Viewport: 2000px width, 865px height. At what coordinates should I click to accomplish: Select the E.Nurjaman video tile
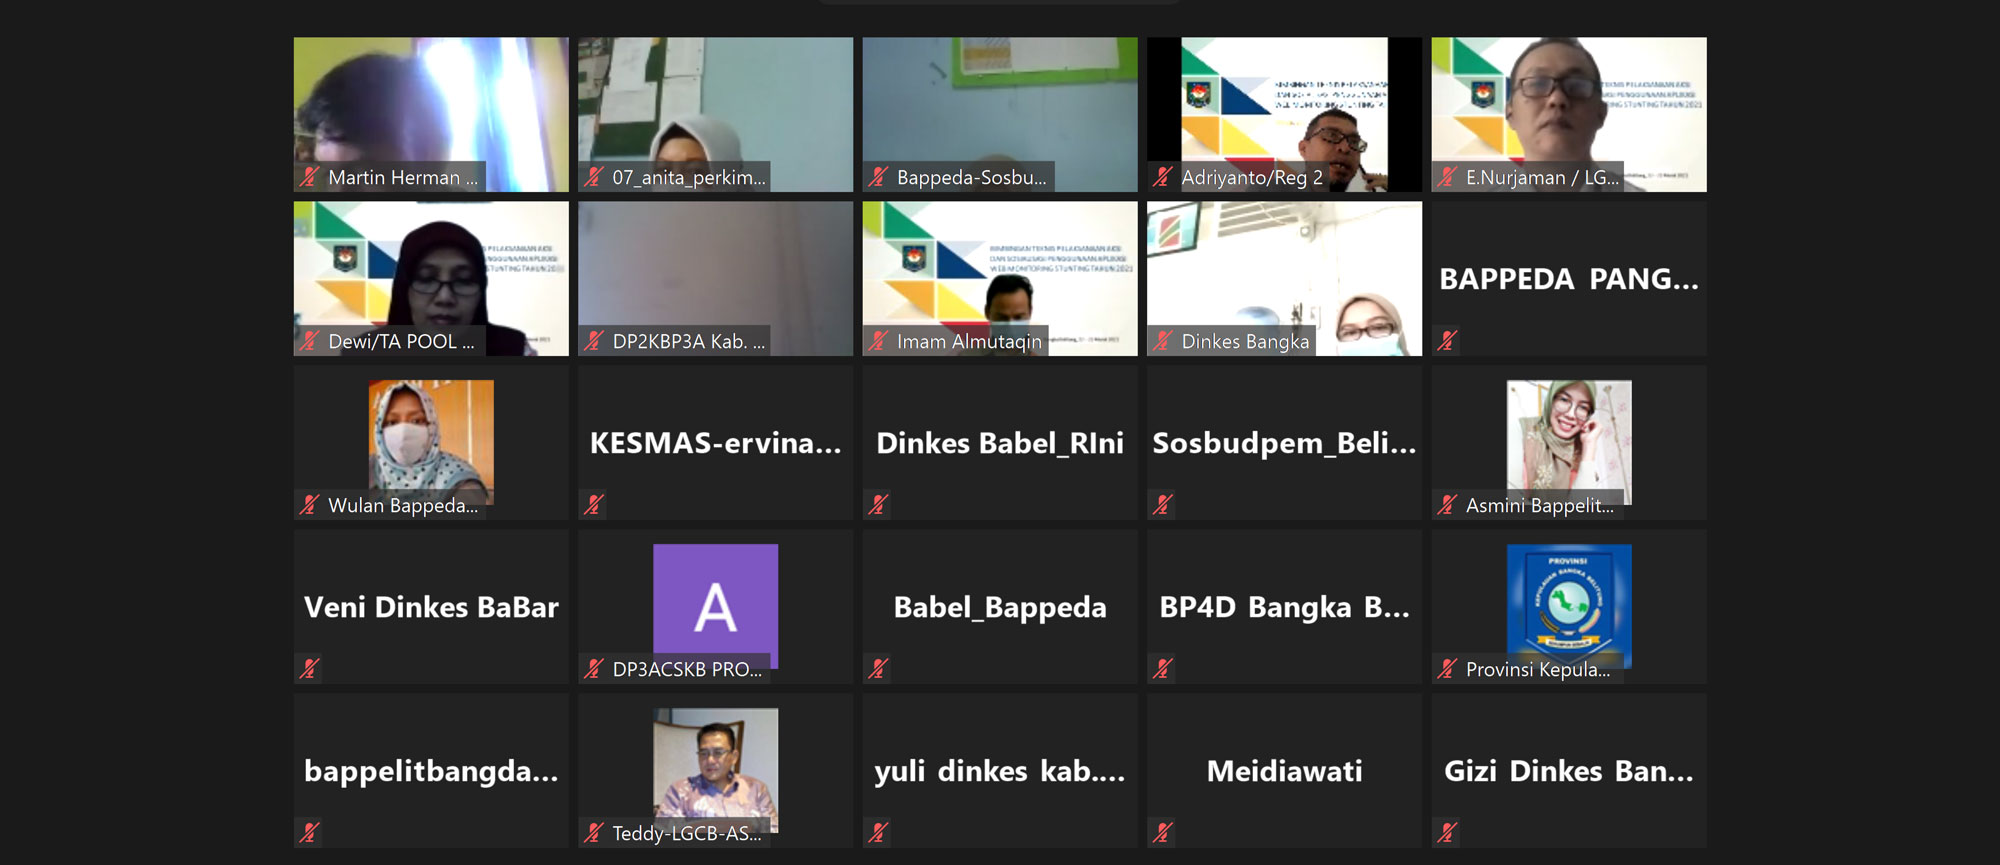click(x=1569, y=114)
